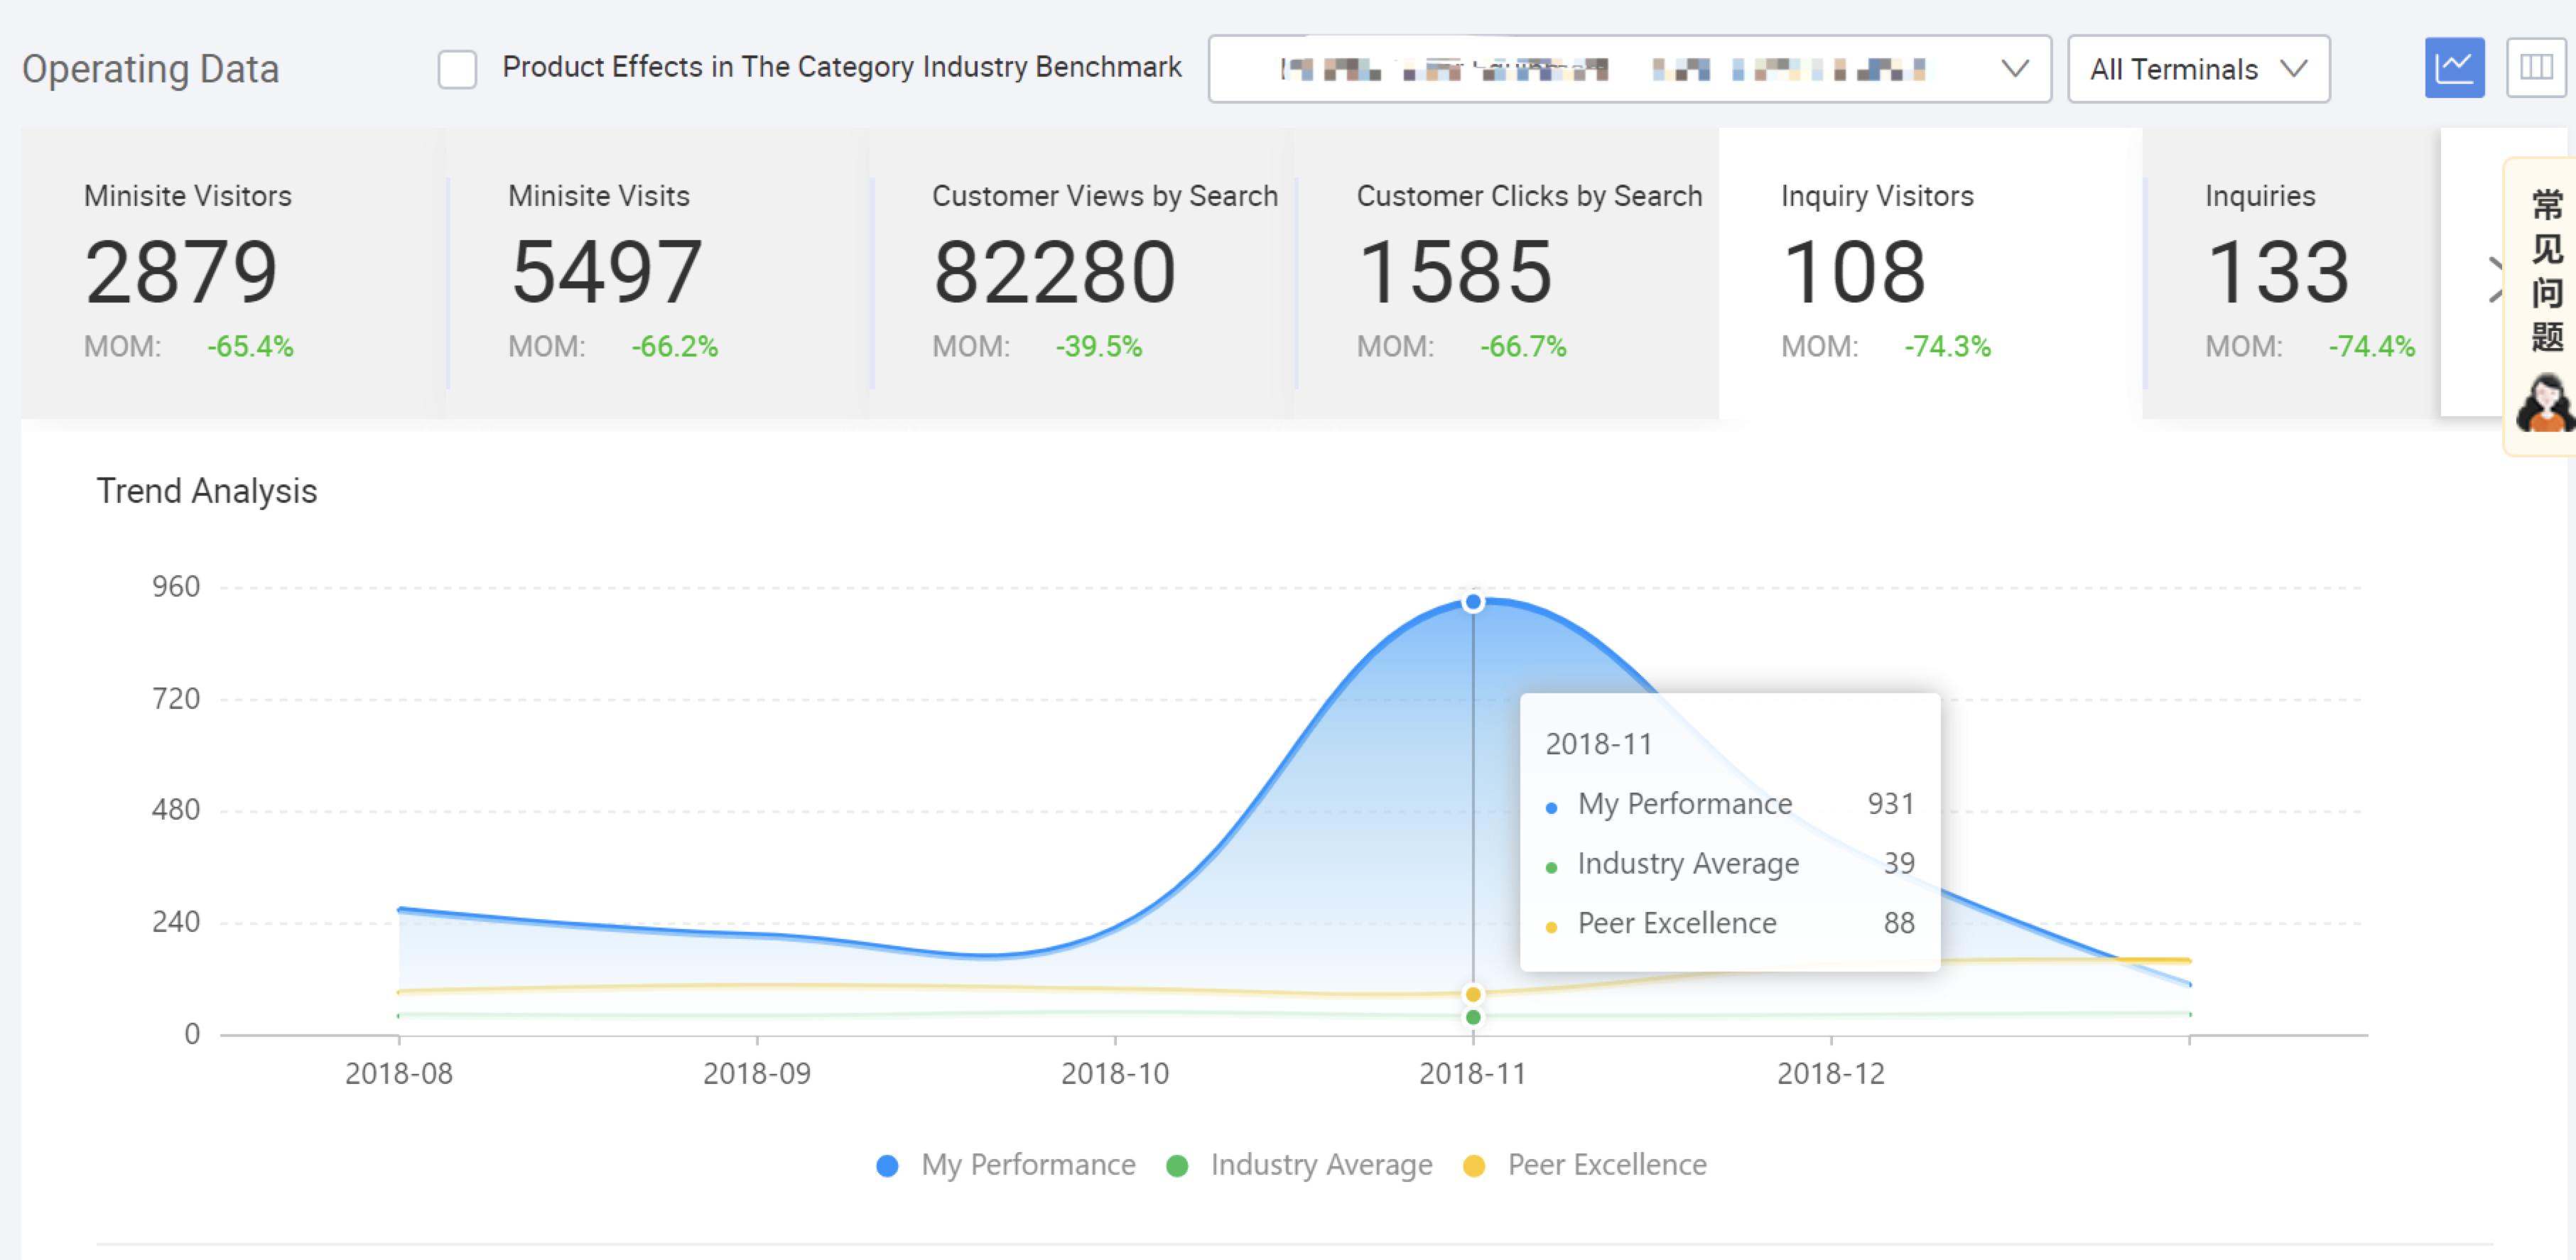Click the 2018-11 Peer Excellence yellow data point
Screen dimensions: 2576x1260
pos(1472,994)
